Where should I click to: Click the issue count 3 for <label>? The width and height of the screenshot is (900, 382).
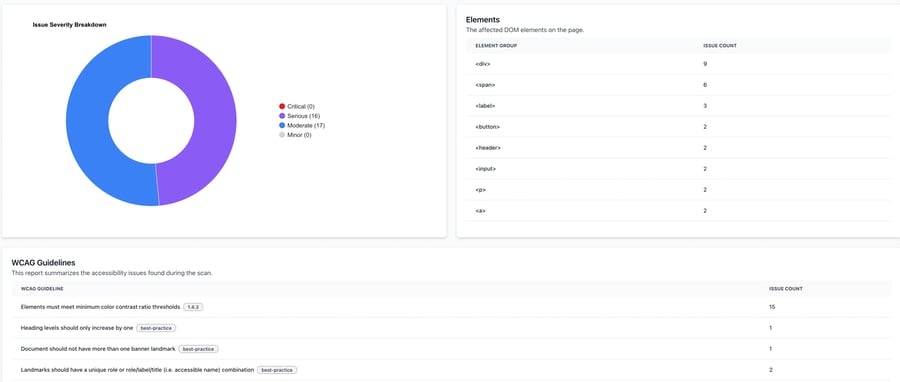point(705,106)
